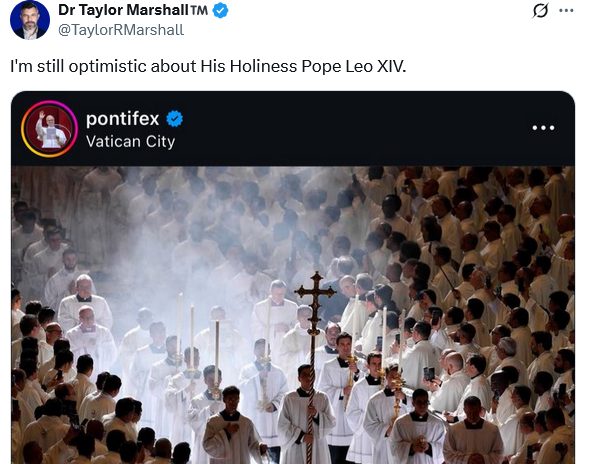Image resolution: width=592 pixels, height=464 pixels.
Task: Open the @TaylorRMarshall handle link
Action: [121, 30]
